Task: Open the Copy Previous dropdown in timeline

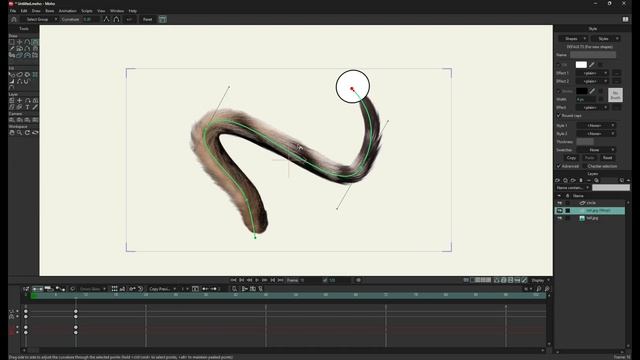Action: [162, 289]
